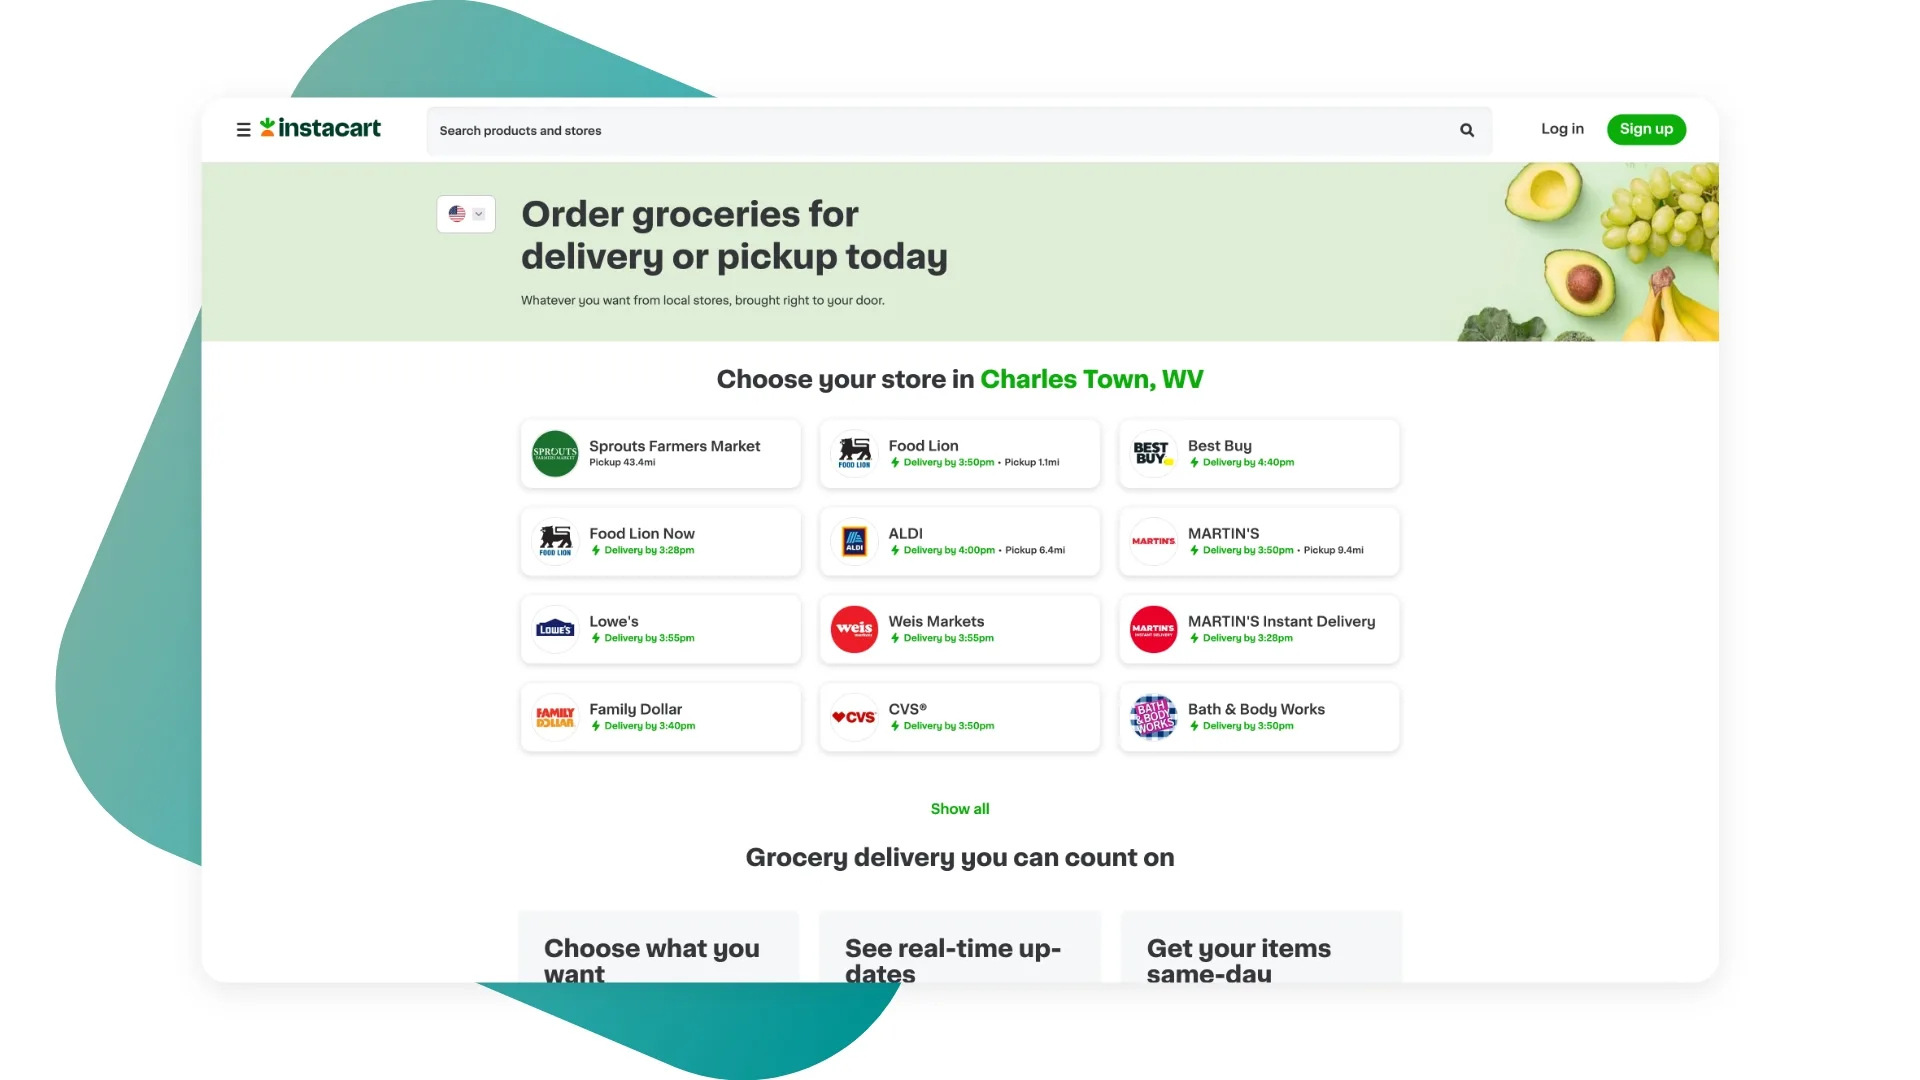
Task: Click Sprouts Pickup 43.4mi text
Action: [622, 462]
